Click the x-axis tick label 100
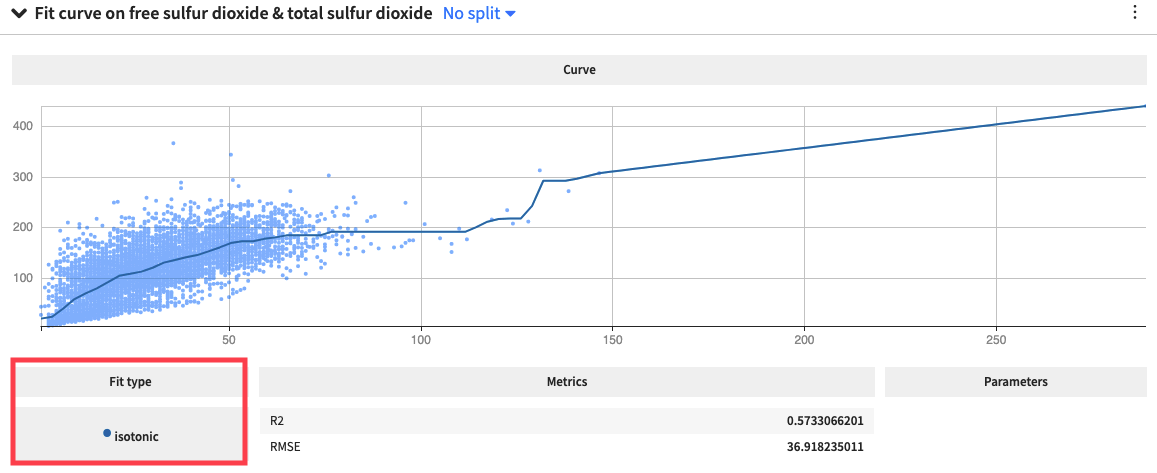Screen dimensions: 1157x473 421,340
